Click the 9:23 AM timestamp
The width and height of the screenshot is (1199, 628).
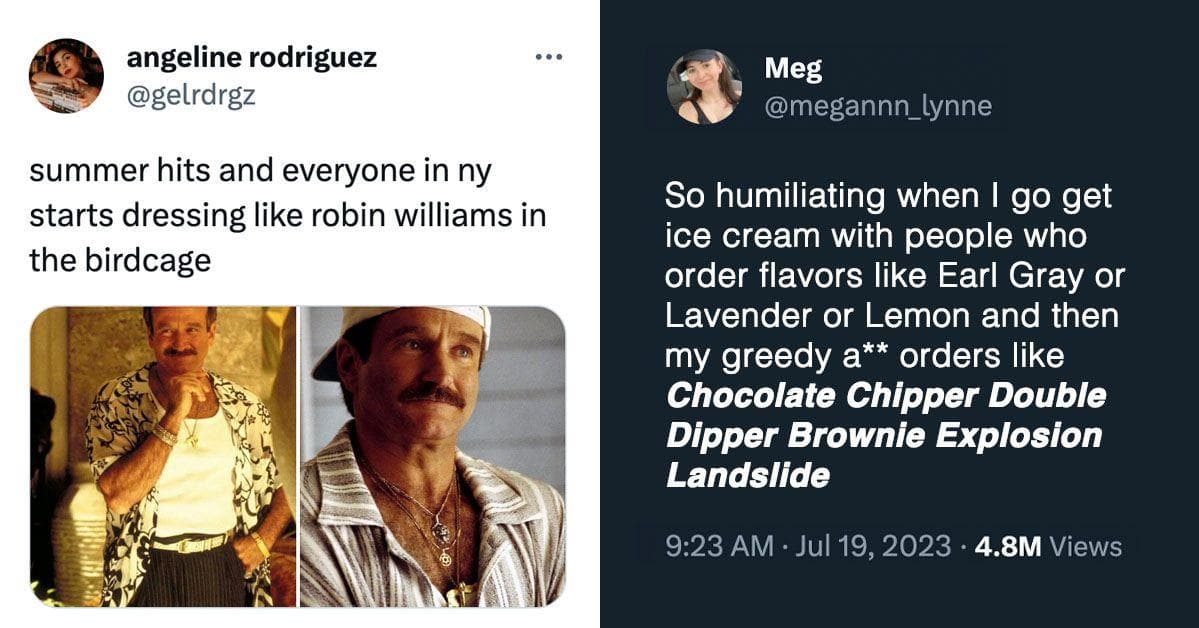point(720,546)
